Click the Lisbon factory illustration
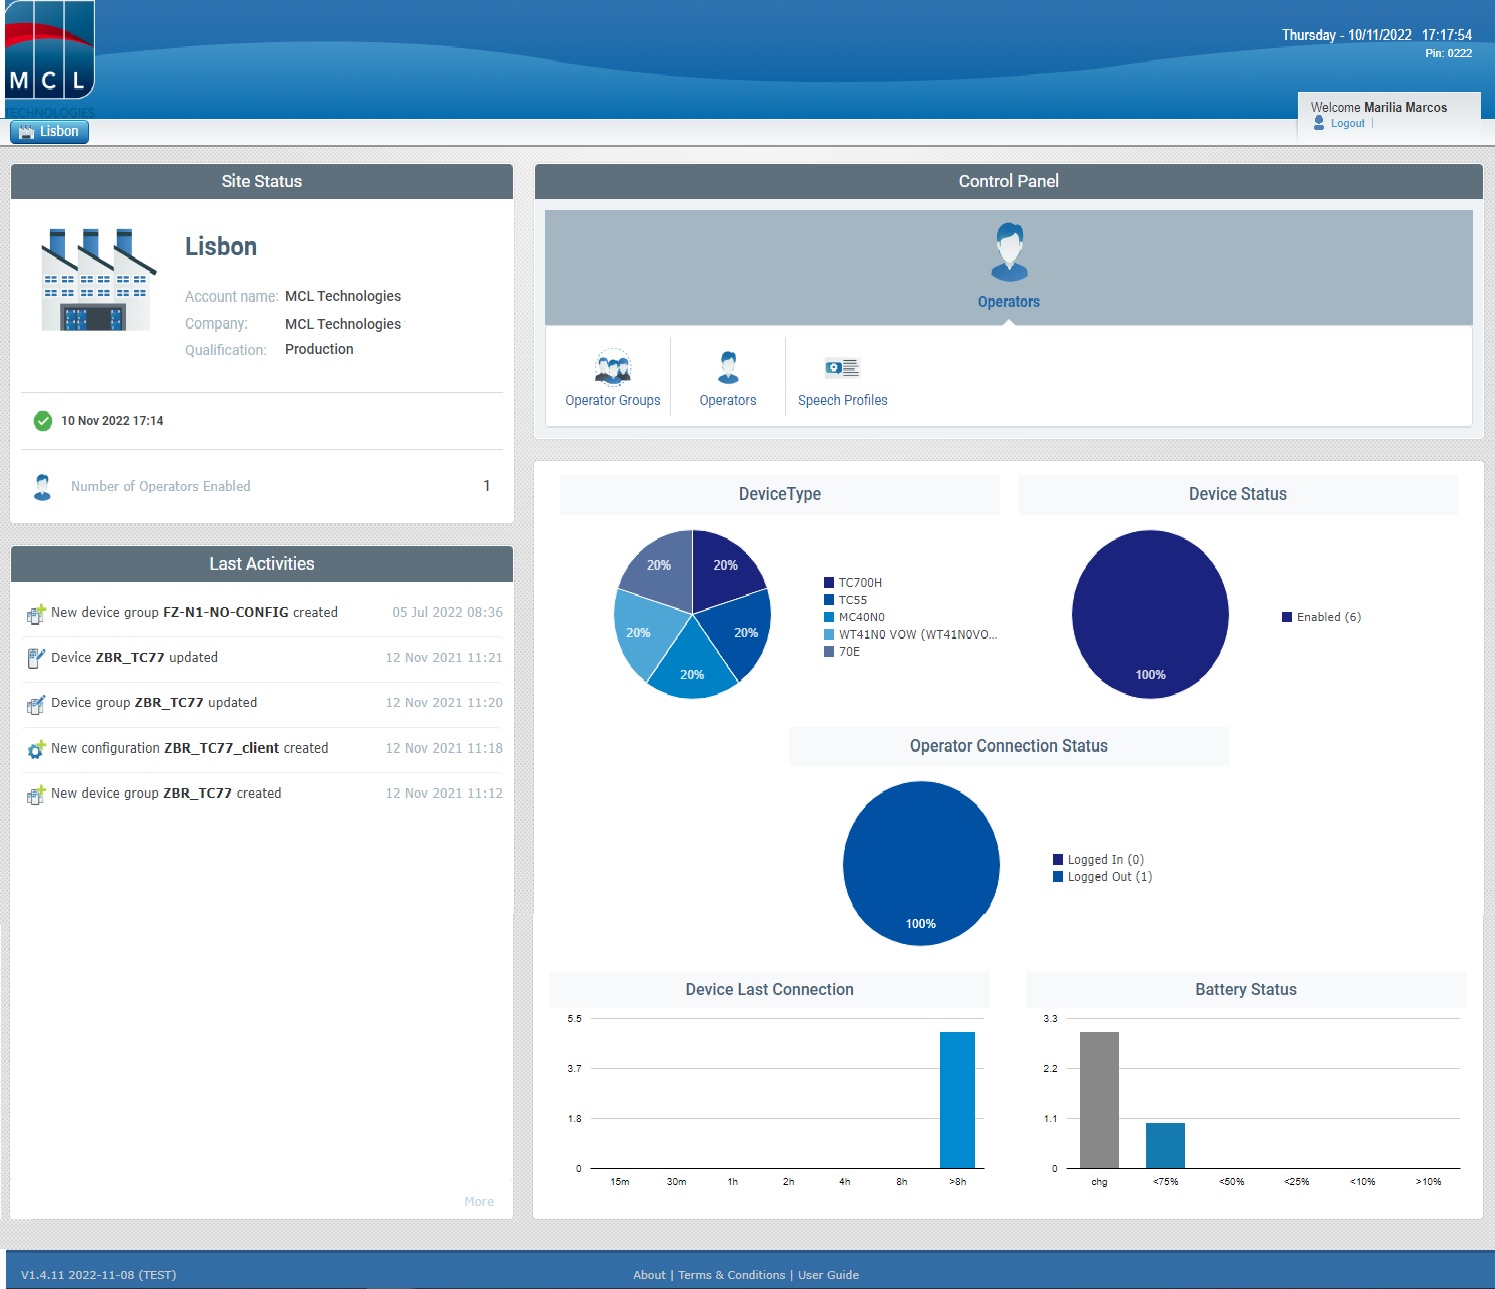 coord(95,280)
